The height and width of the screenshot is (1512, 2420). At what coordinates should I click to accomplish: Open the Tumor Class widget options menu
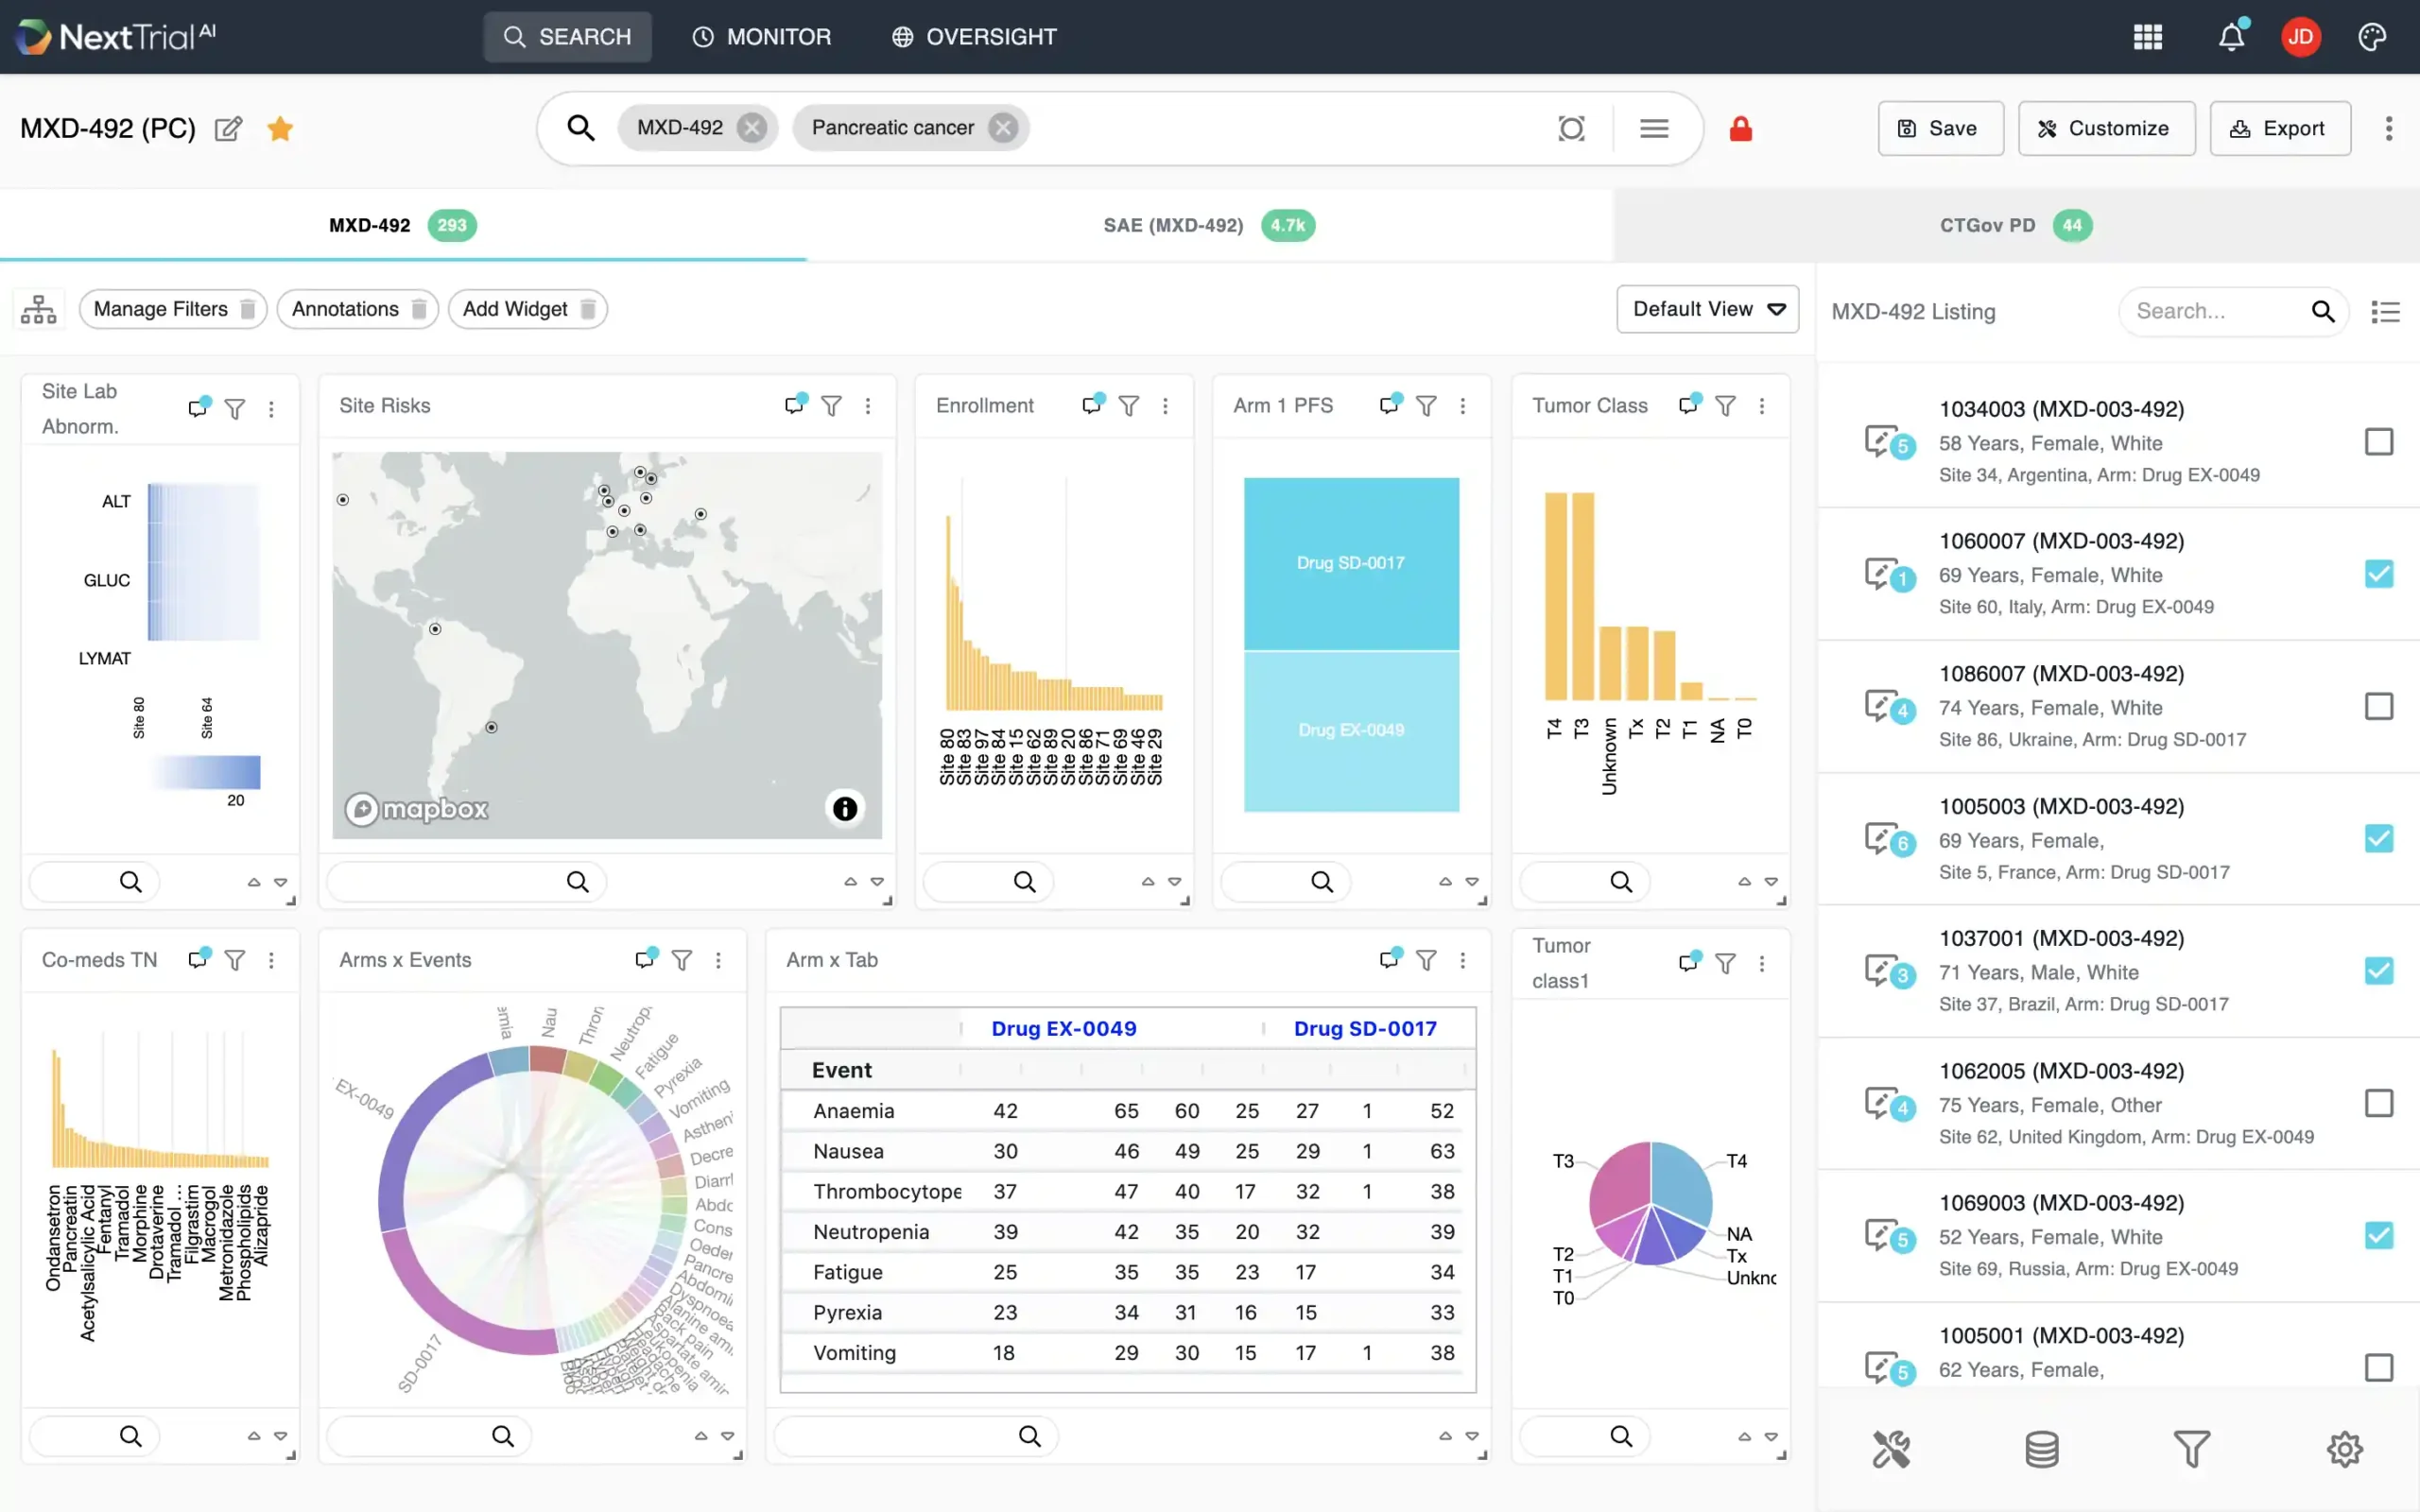1761,406
